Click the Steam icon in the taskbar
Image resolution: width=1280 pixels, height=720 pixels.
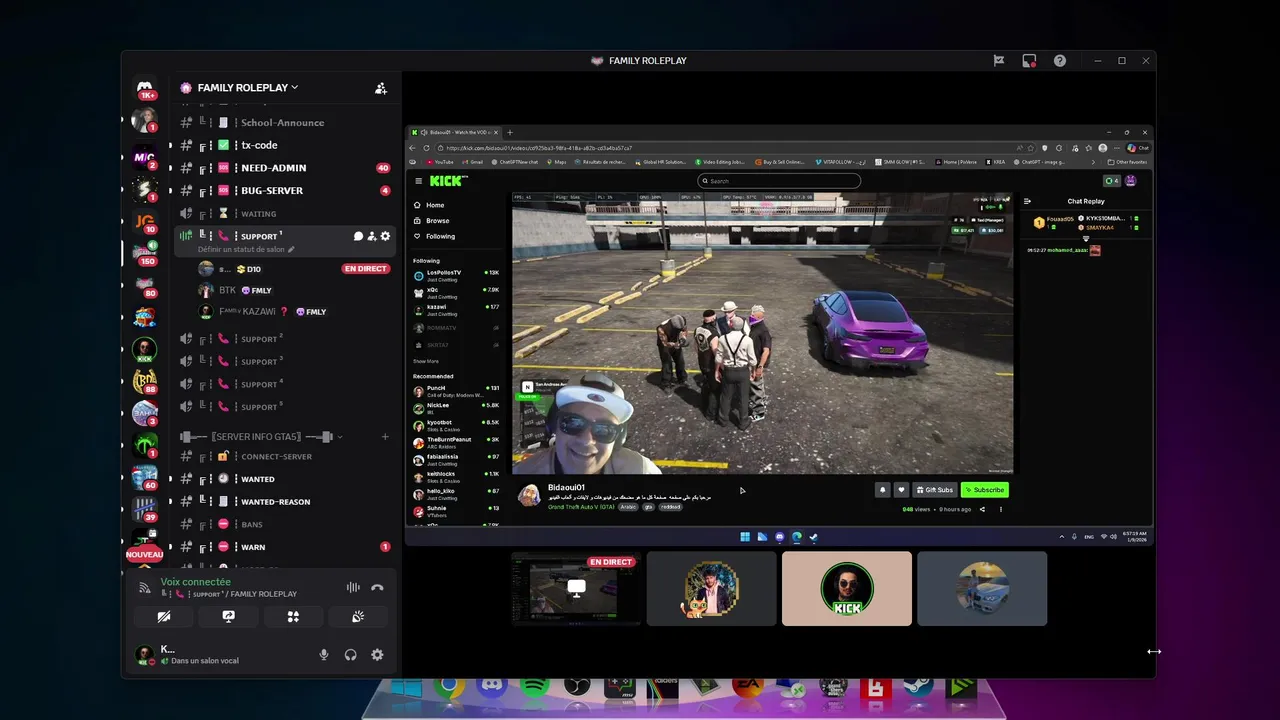pyautogui.click(x=918, y=687)
